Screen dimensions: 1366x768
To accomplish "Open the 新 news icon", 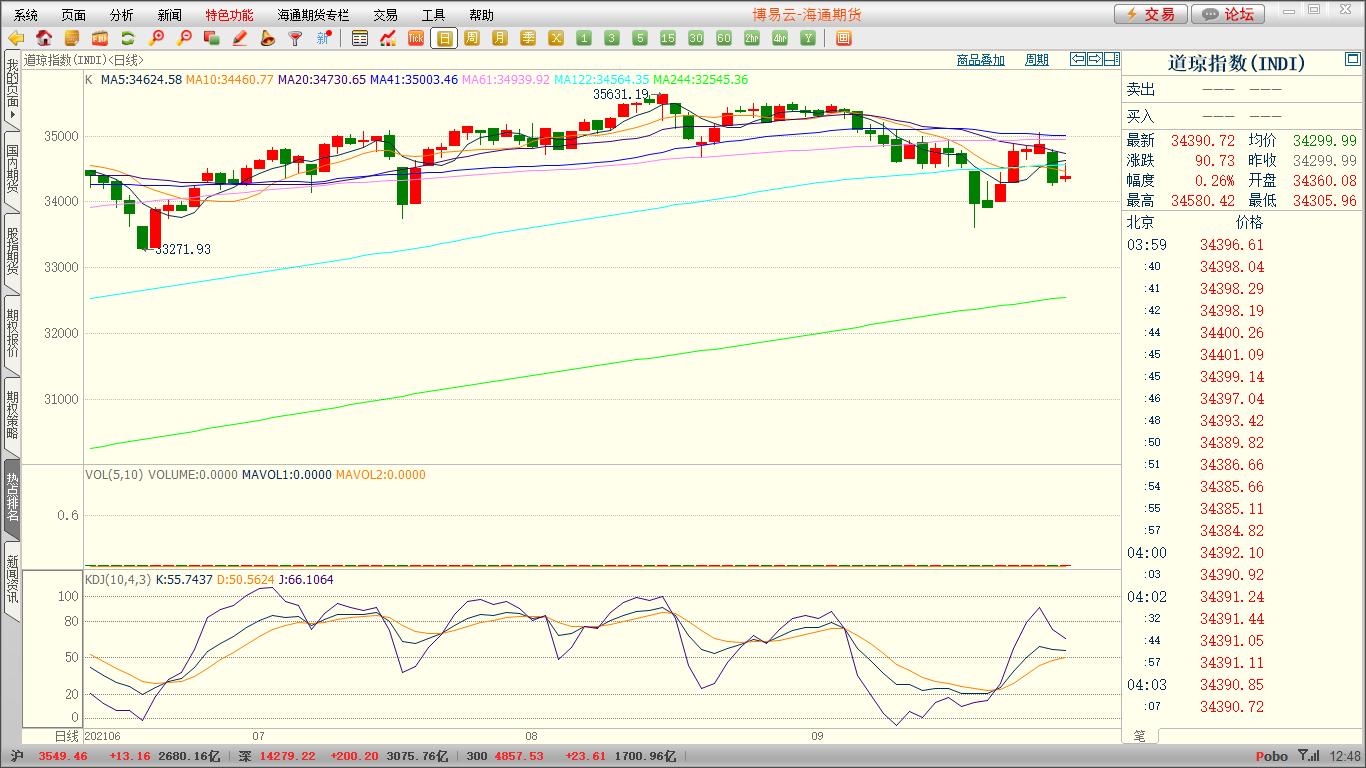I will click(x=323, y=38).
